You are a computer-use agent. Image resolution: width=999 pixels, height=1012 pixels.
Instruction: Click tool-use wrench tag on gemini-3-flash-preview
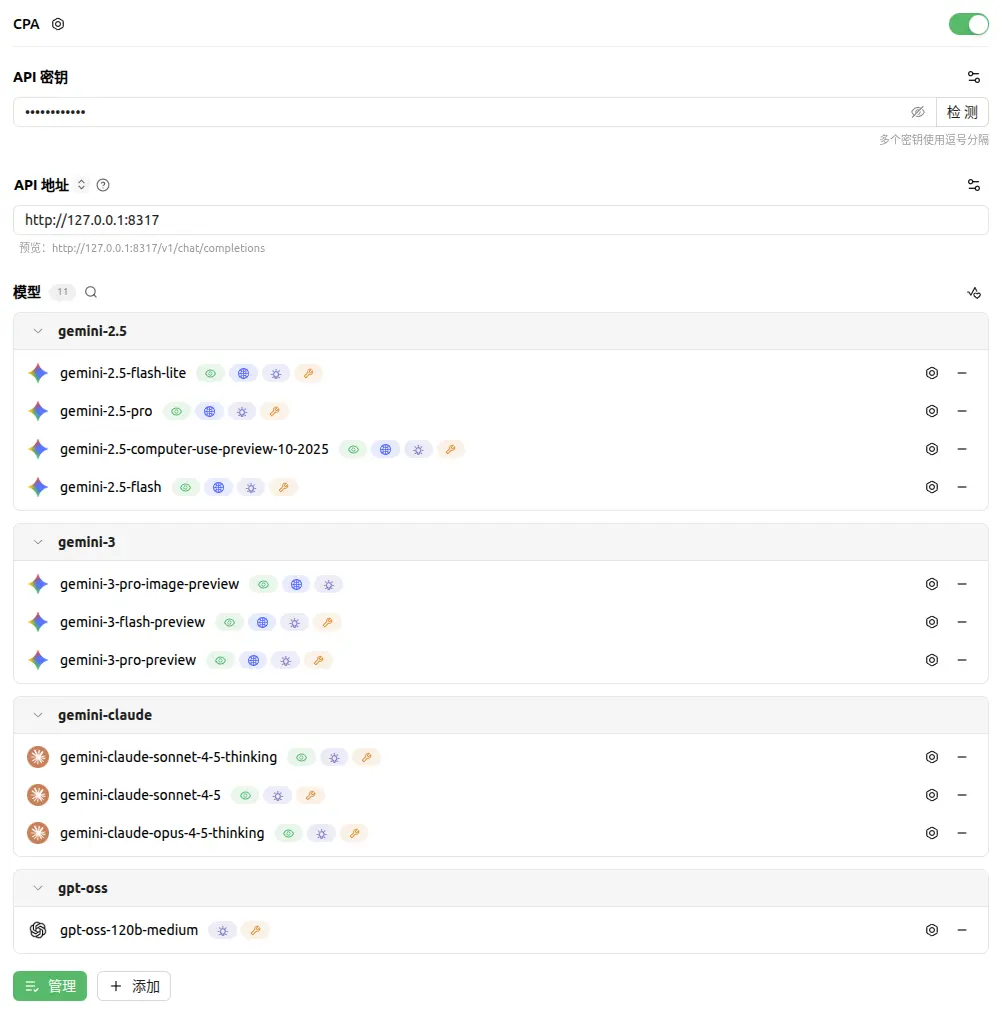(327, 623)
